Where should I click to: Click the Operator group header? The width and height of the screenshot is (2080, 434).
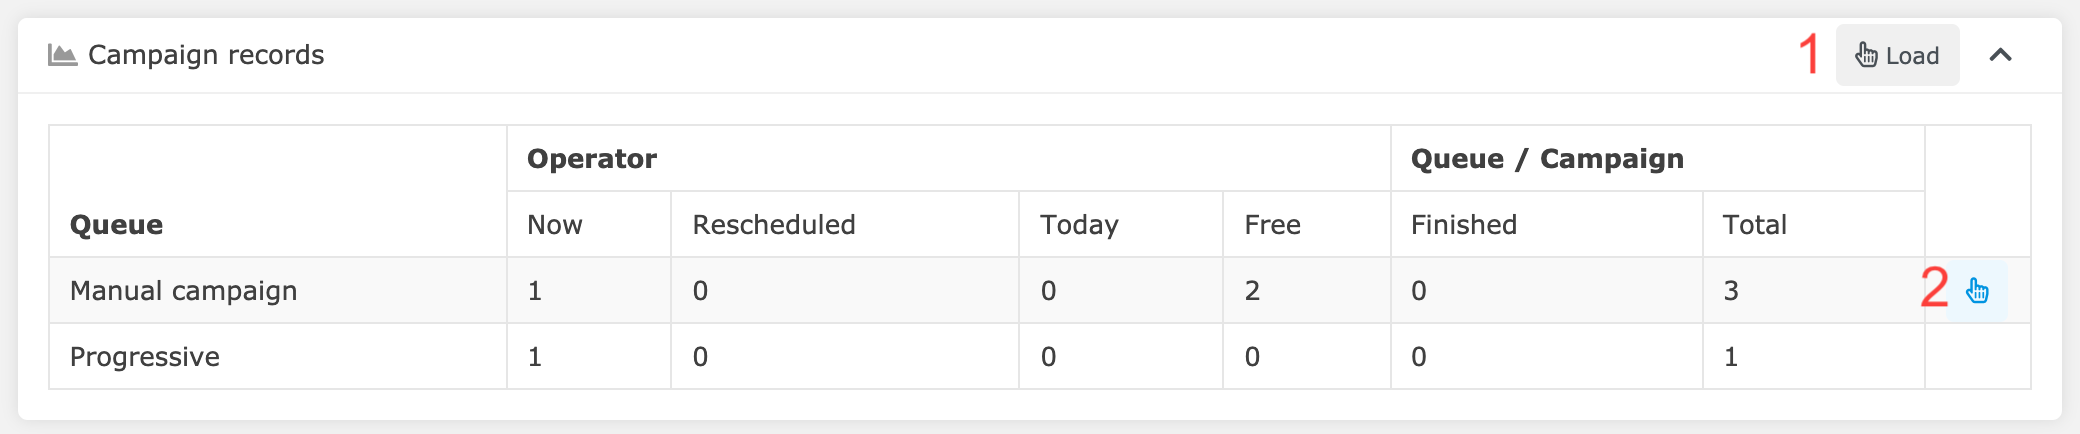pos(592,159)
